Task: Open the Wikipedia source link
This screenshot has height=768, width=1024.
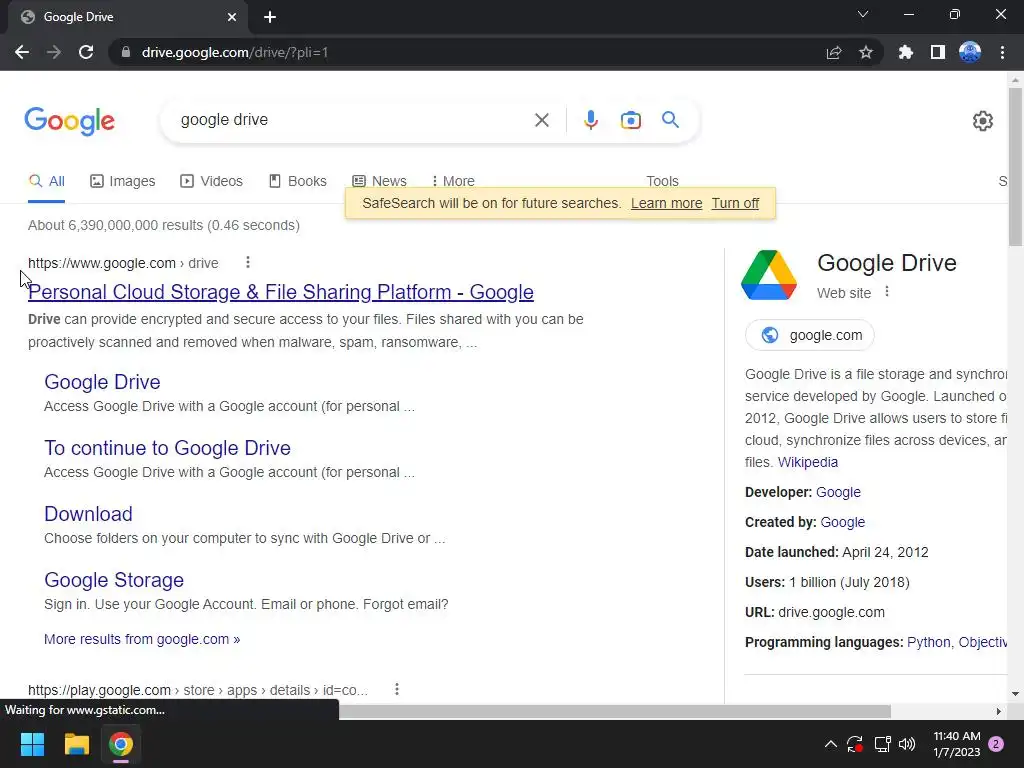Action: click(x=808, y=462)
